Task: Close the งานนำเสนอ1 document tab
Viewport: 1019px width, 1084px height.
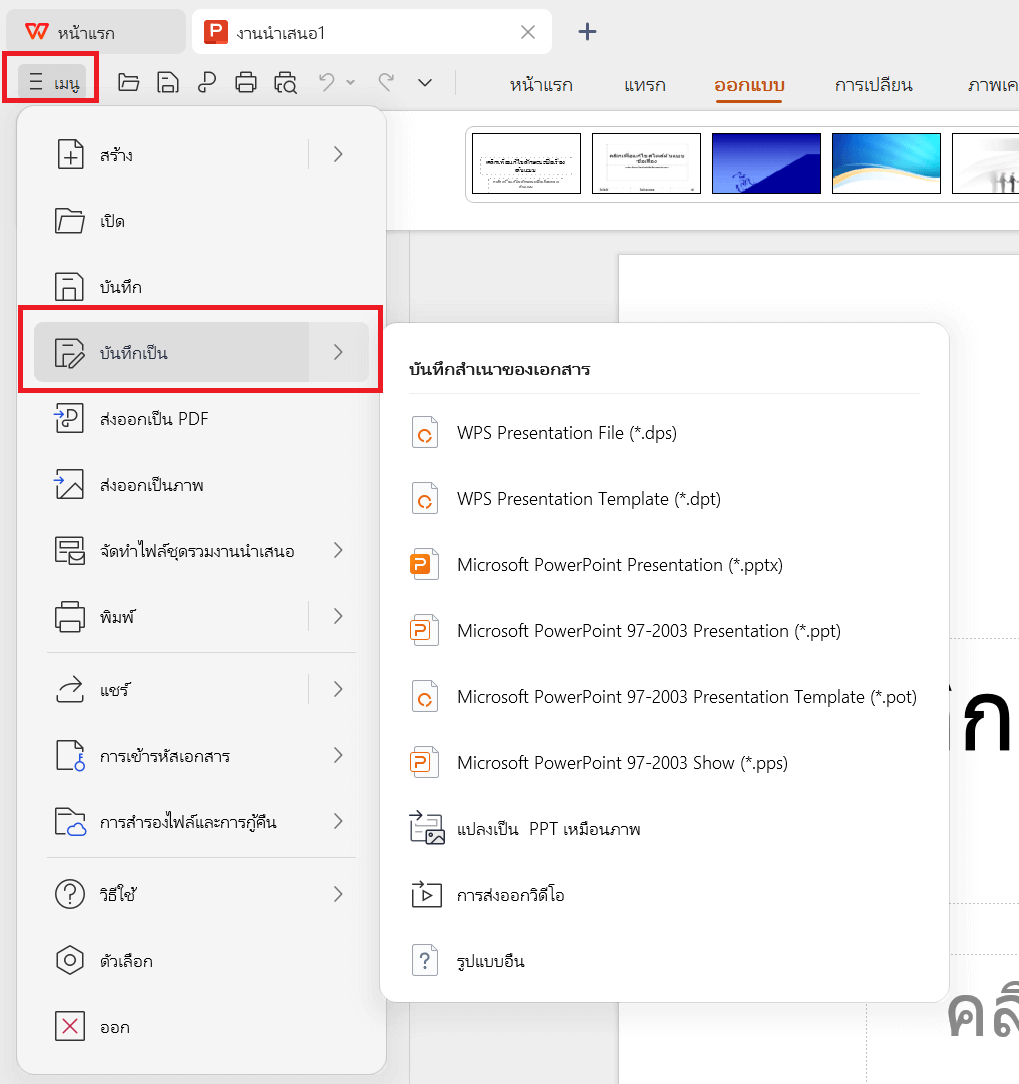Action: (528, 32)
